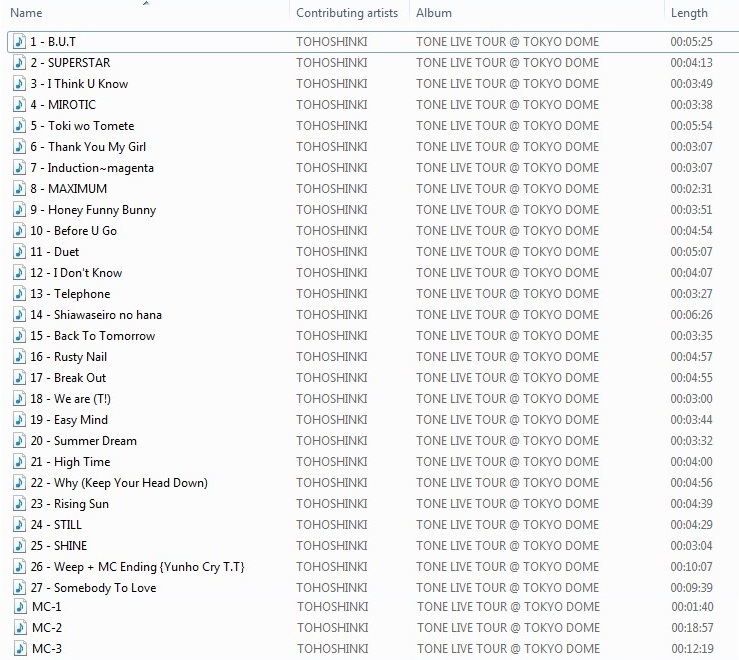The width and height of the screenshot is (739, 660).
Task: Click the file icon of 14 - Shiawaseiro no hana
Action: click(19, 314)
